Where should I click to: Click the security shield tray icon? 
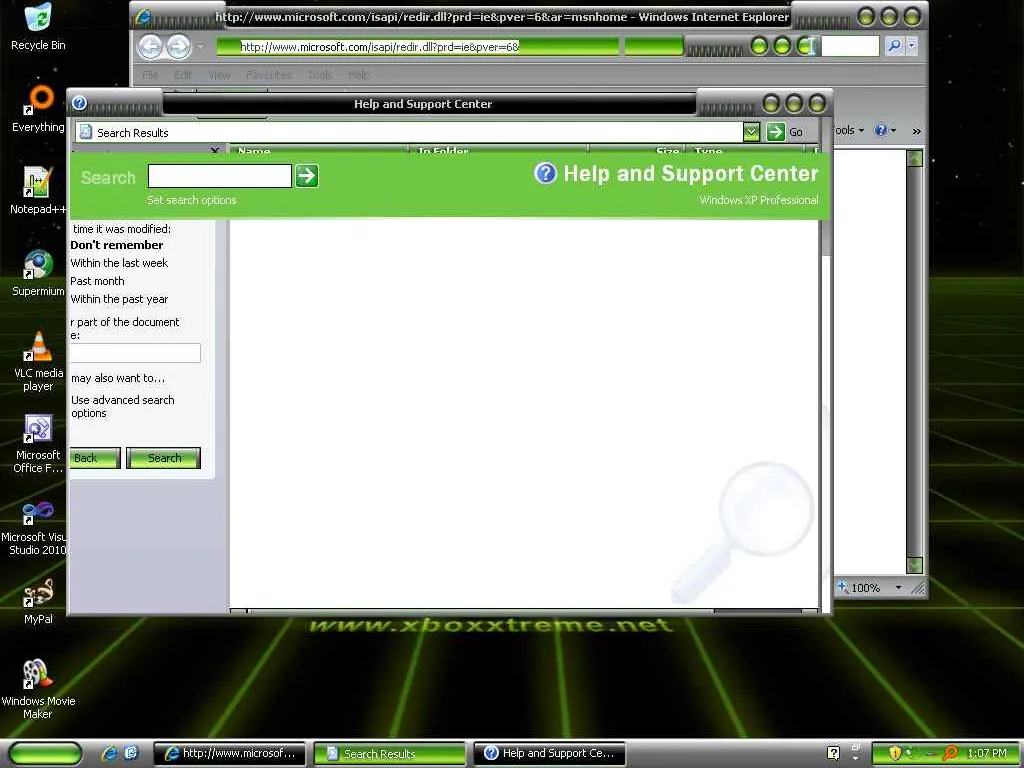895,753
